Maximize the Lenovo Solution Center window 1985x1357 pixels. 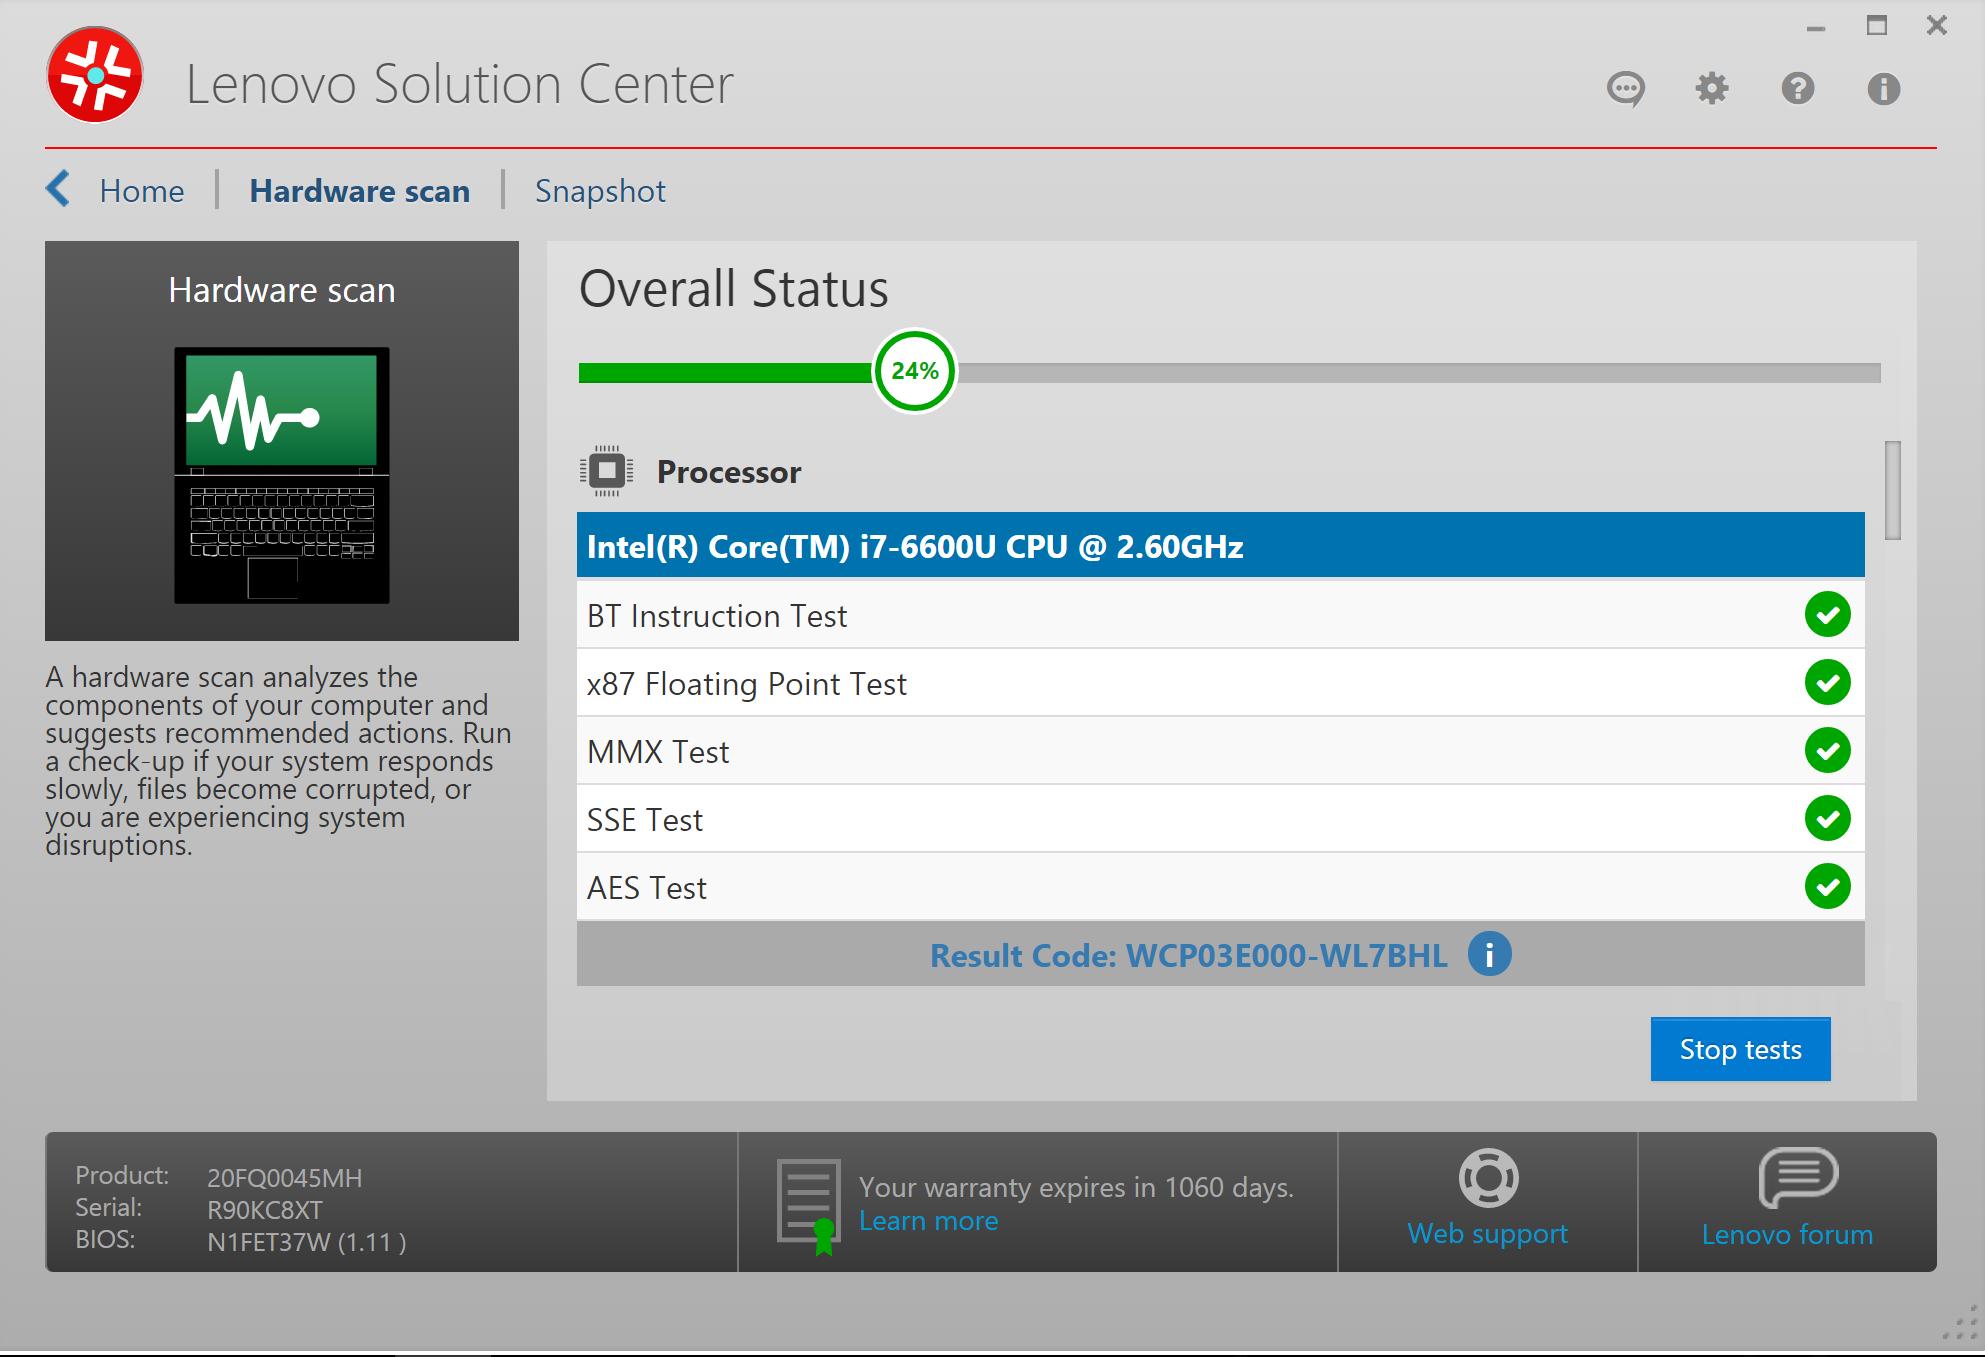1877,26
